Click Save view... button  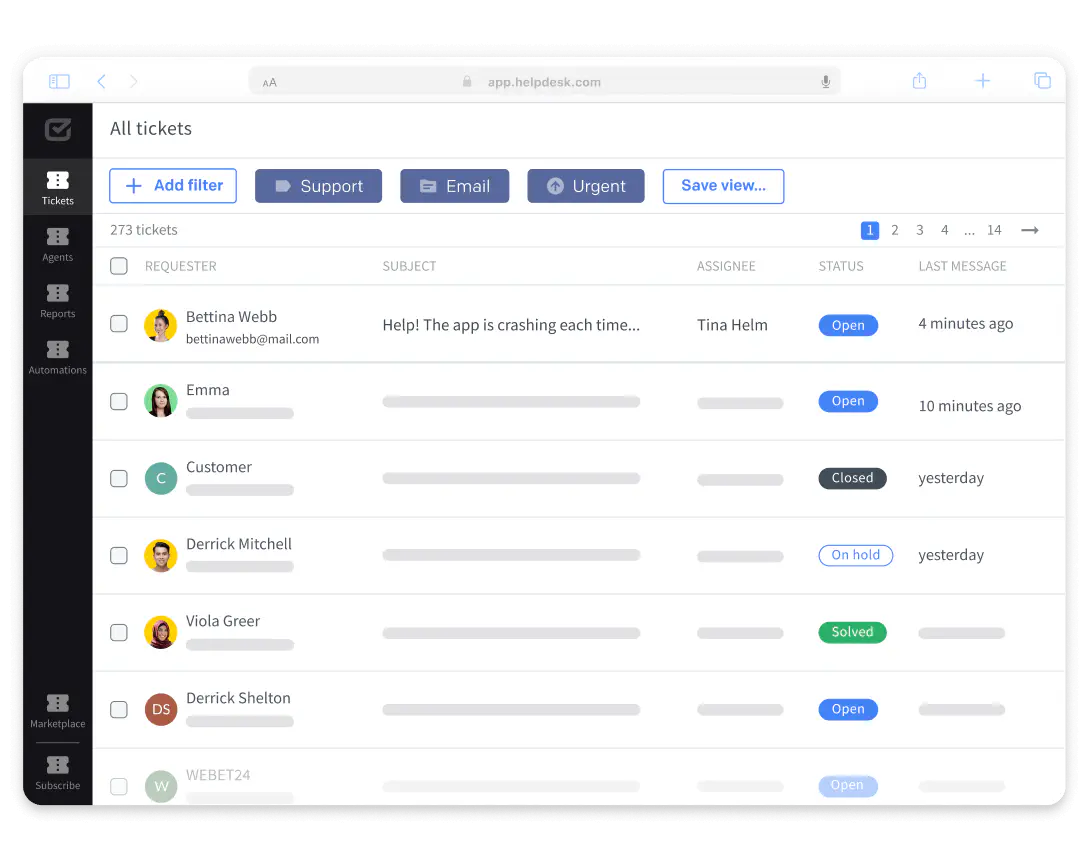coord(723,186)
